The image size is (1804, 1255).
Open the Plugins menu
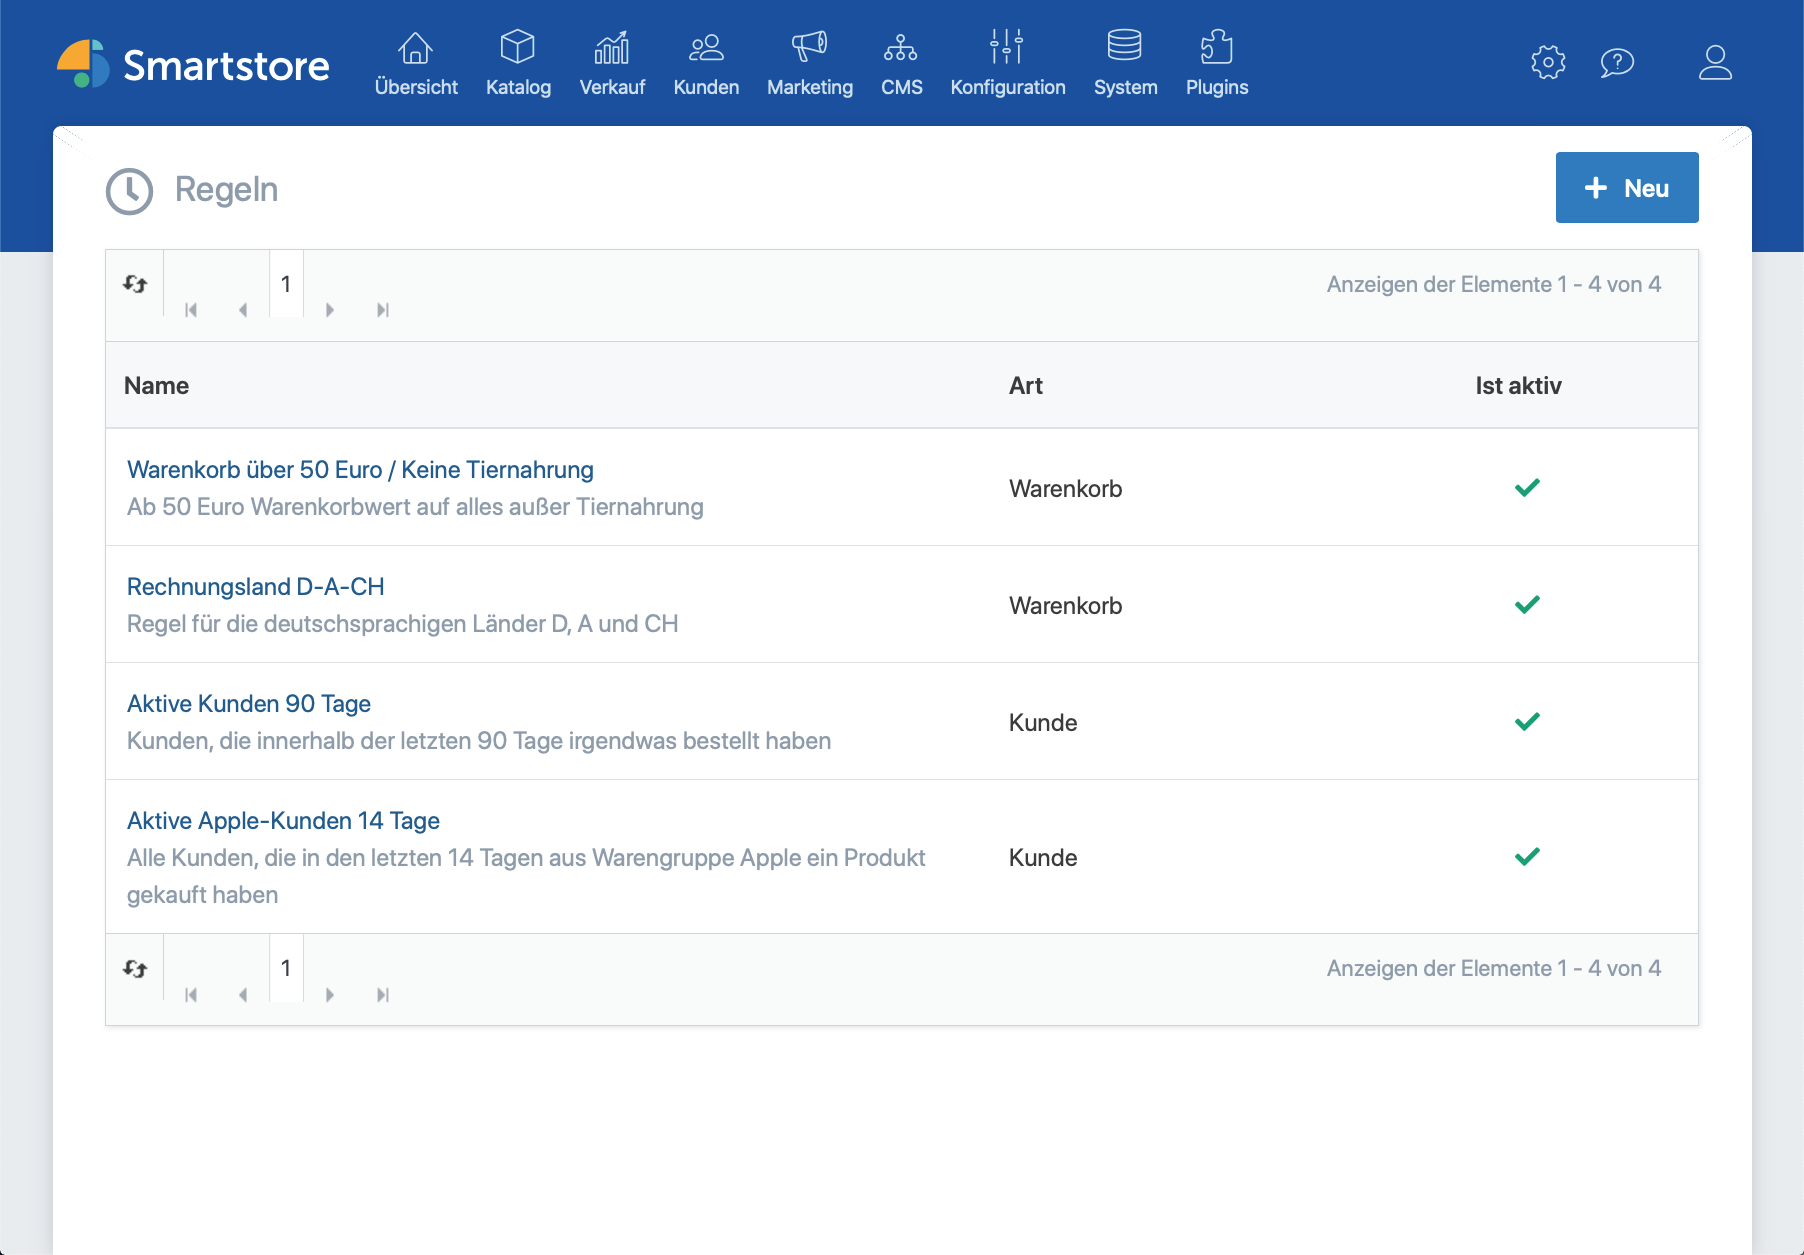1216,63
